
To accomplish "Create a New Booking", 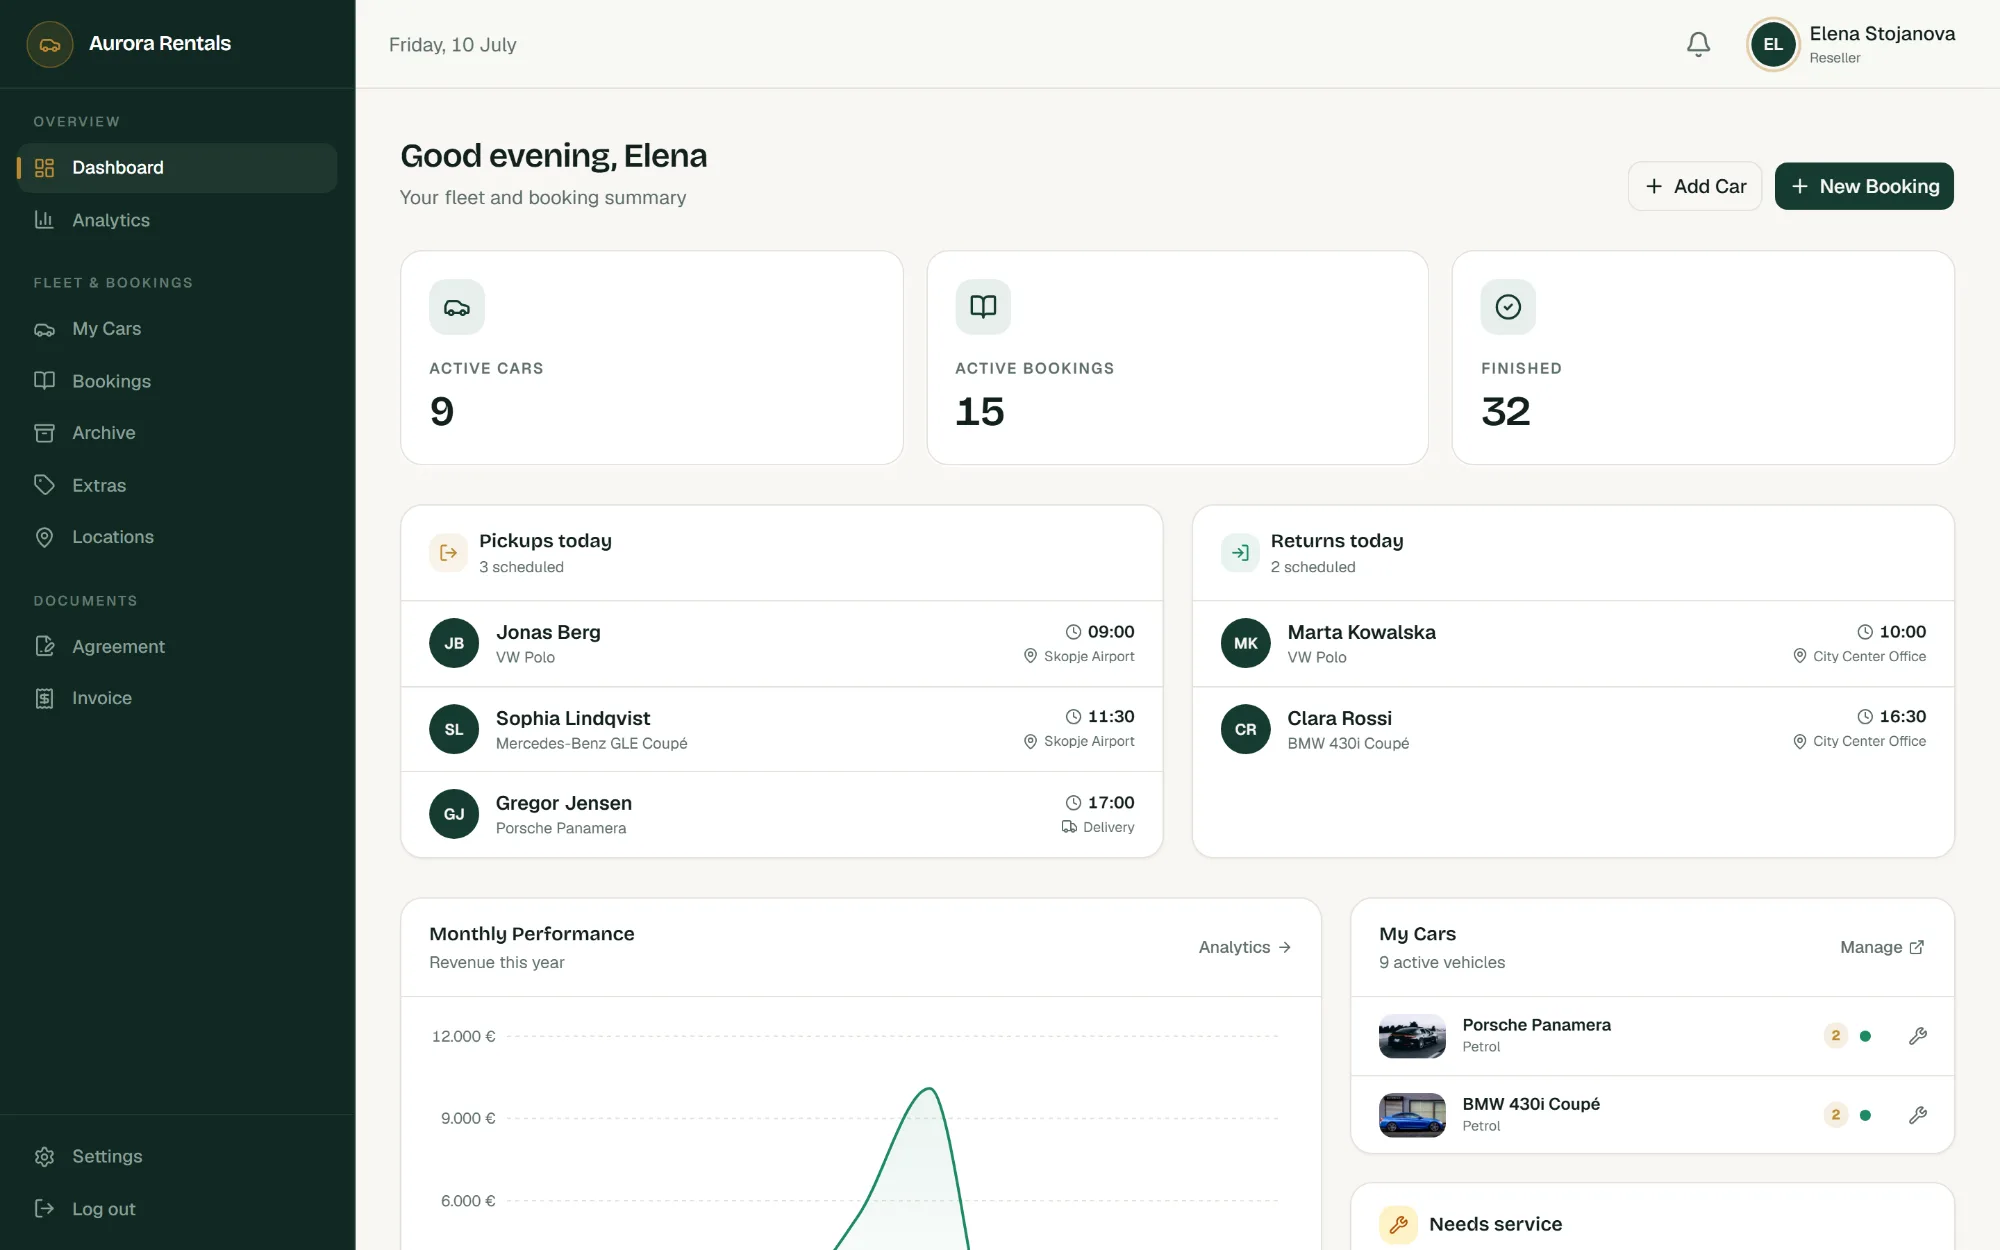I will [x=1864, y=186].
